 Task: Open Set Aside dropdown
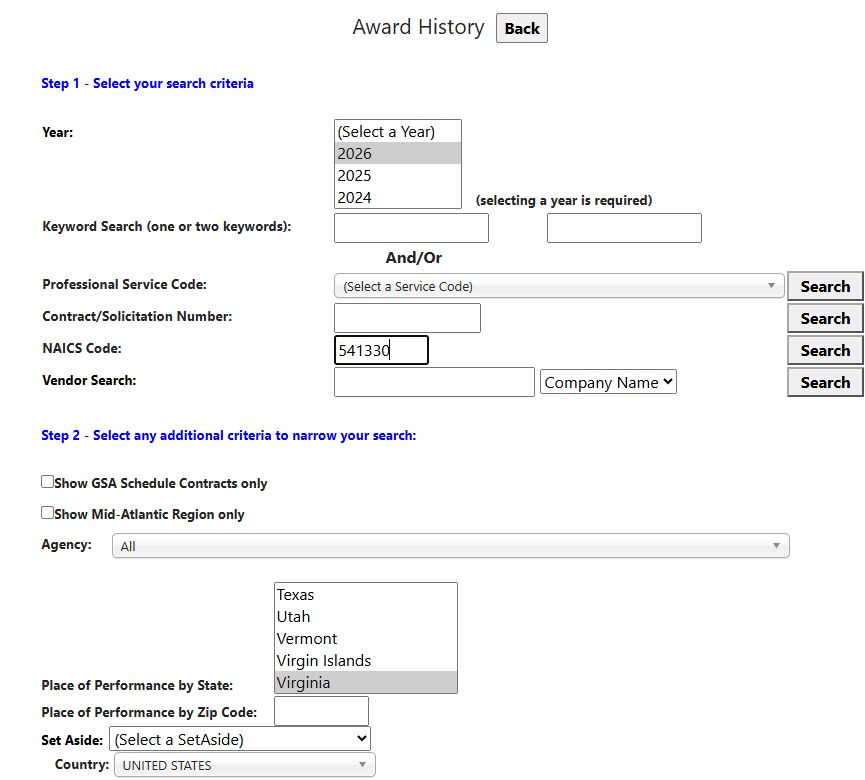click(240, 739)
